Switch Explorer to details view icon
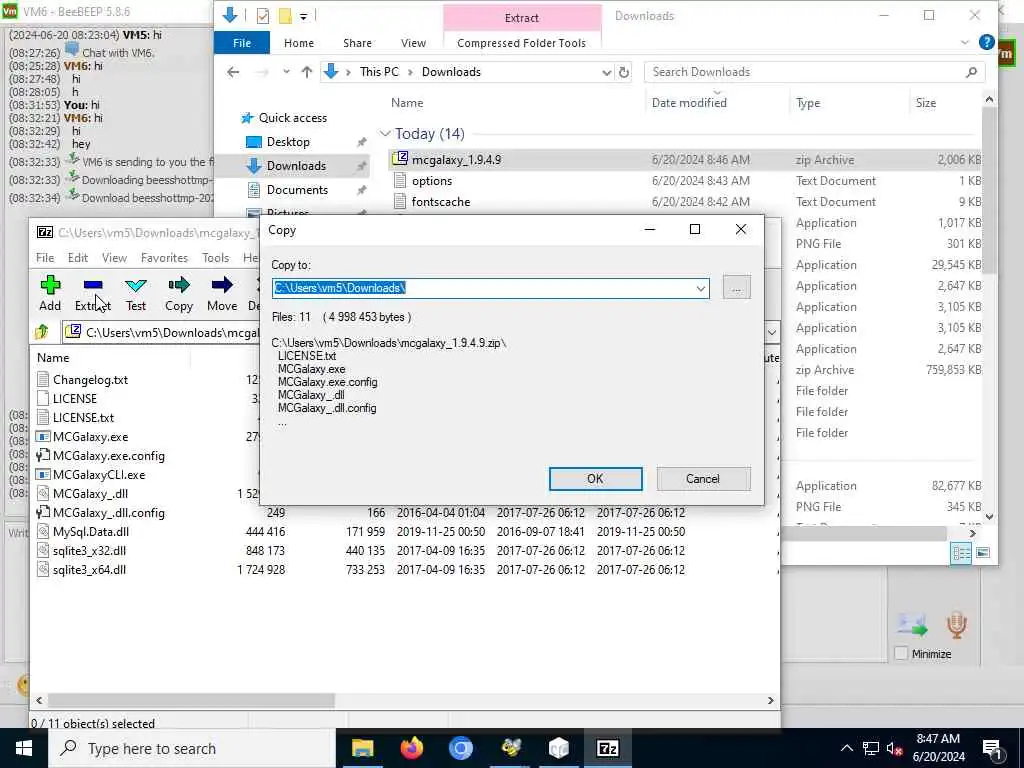The image size is (1024, 768). (961, 554)
